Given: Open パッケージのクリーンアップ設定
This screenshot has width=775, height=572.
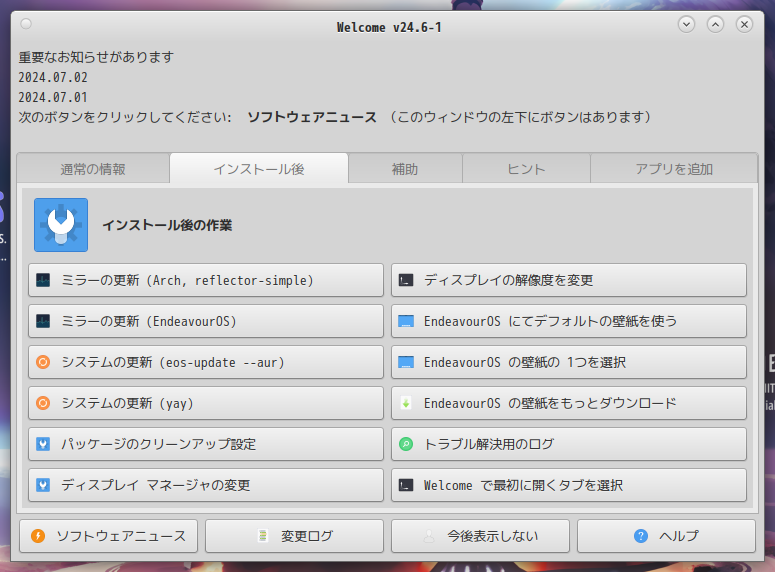Looking at the screenshot, I should point(206,444).
